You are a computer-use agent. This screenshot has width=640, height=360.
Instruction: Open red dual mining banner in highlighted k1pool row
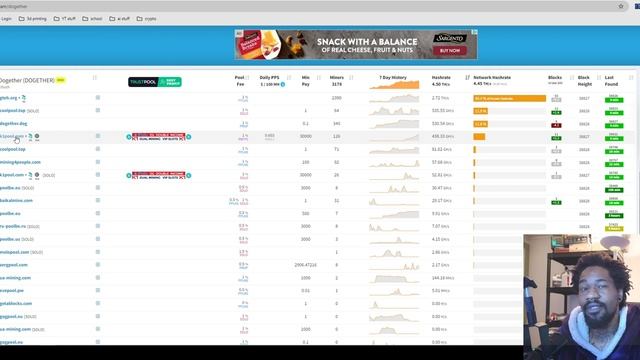(x=159, y=137)
